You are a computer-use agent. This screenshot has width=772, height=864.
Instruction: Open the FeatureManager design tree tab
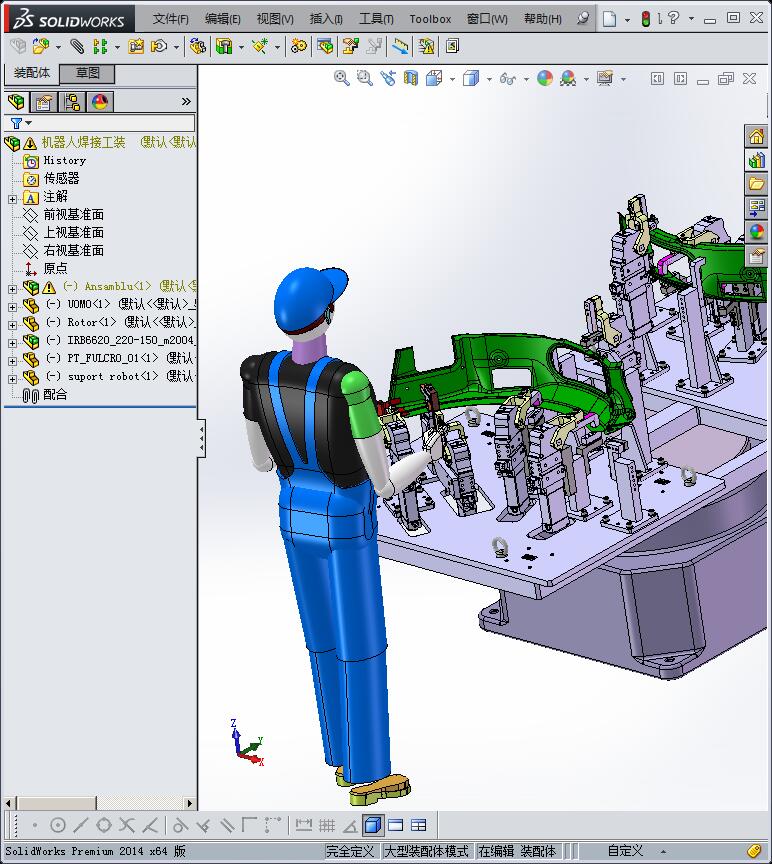pos(17,102)
